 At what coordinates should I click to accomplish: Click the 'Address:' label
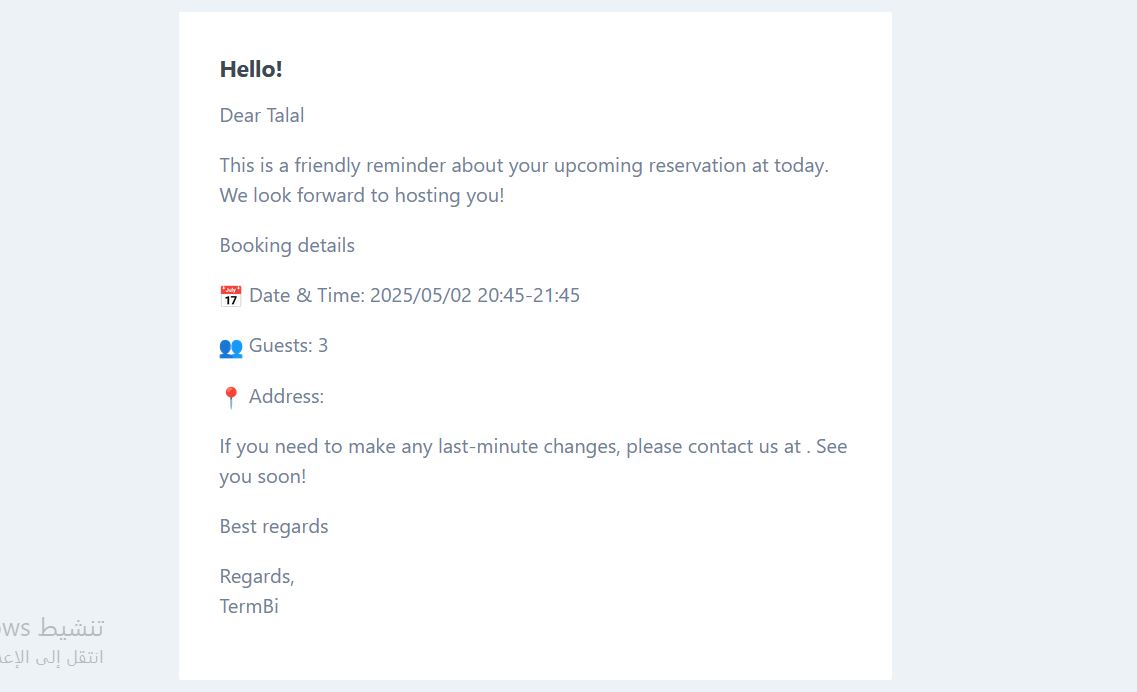point(286,396)
